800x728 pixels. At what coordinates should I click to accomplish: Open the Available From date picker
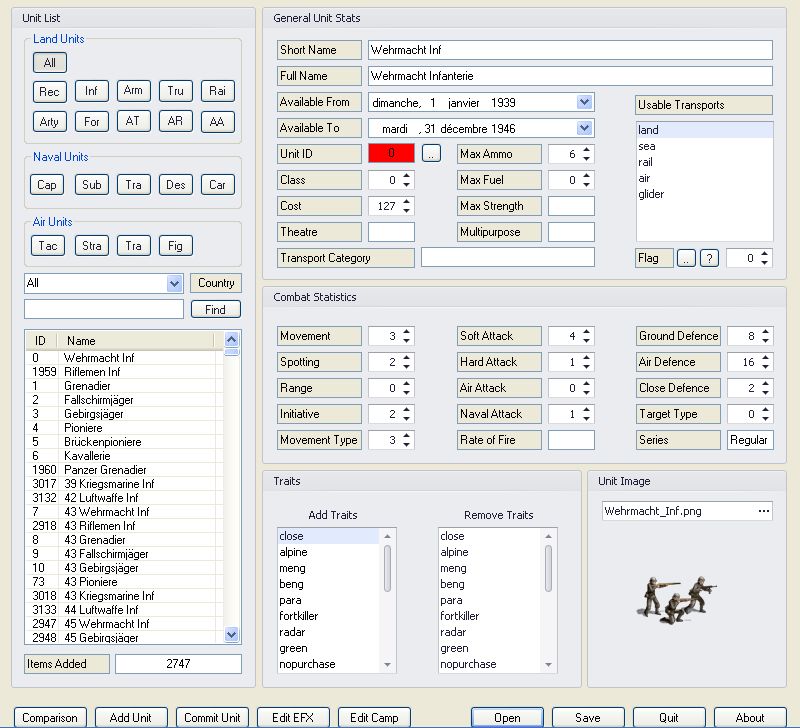(x=585, y=102)
